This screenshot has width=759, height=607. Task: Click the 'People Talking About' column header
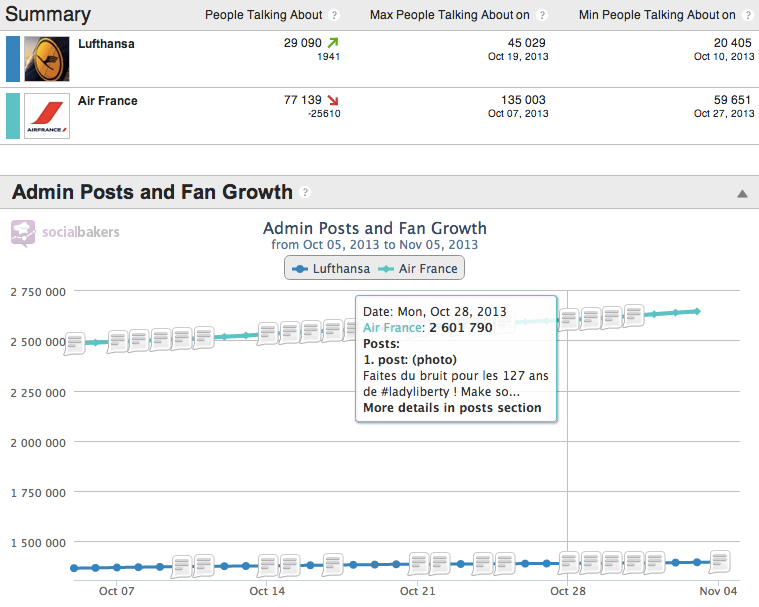263,15
